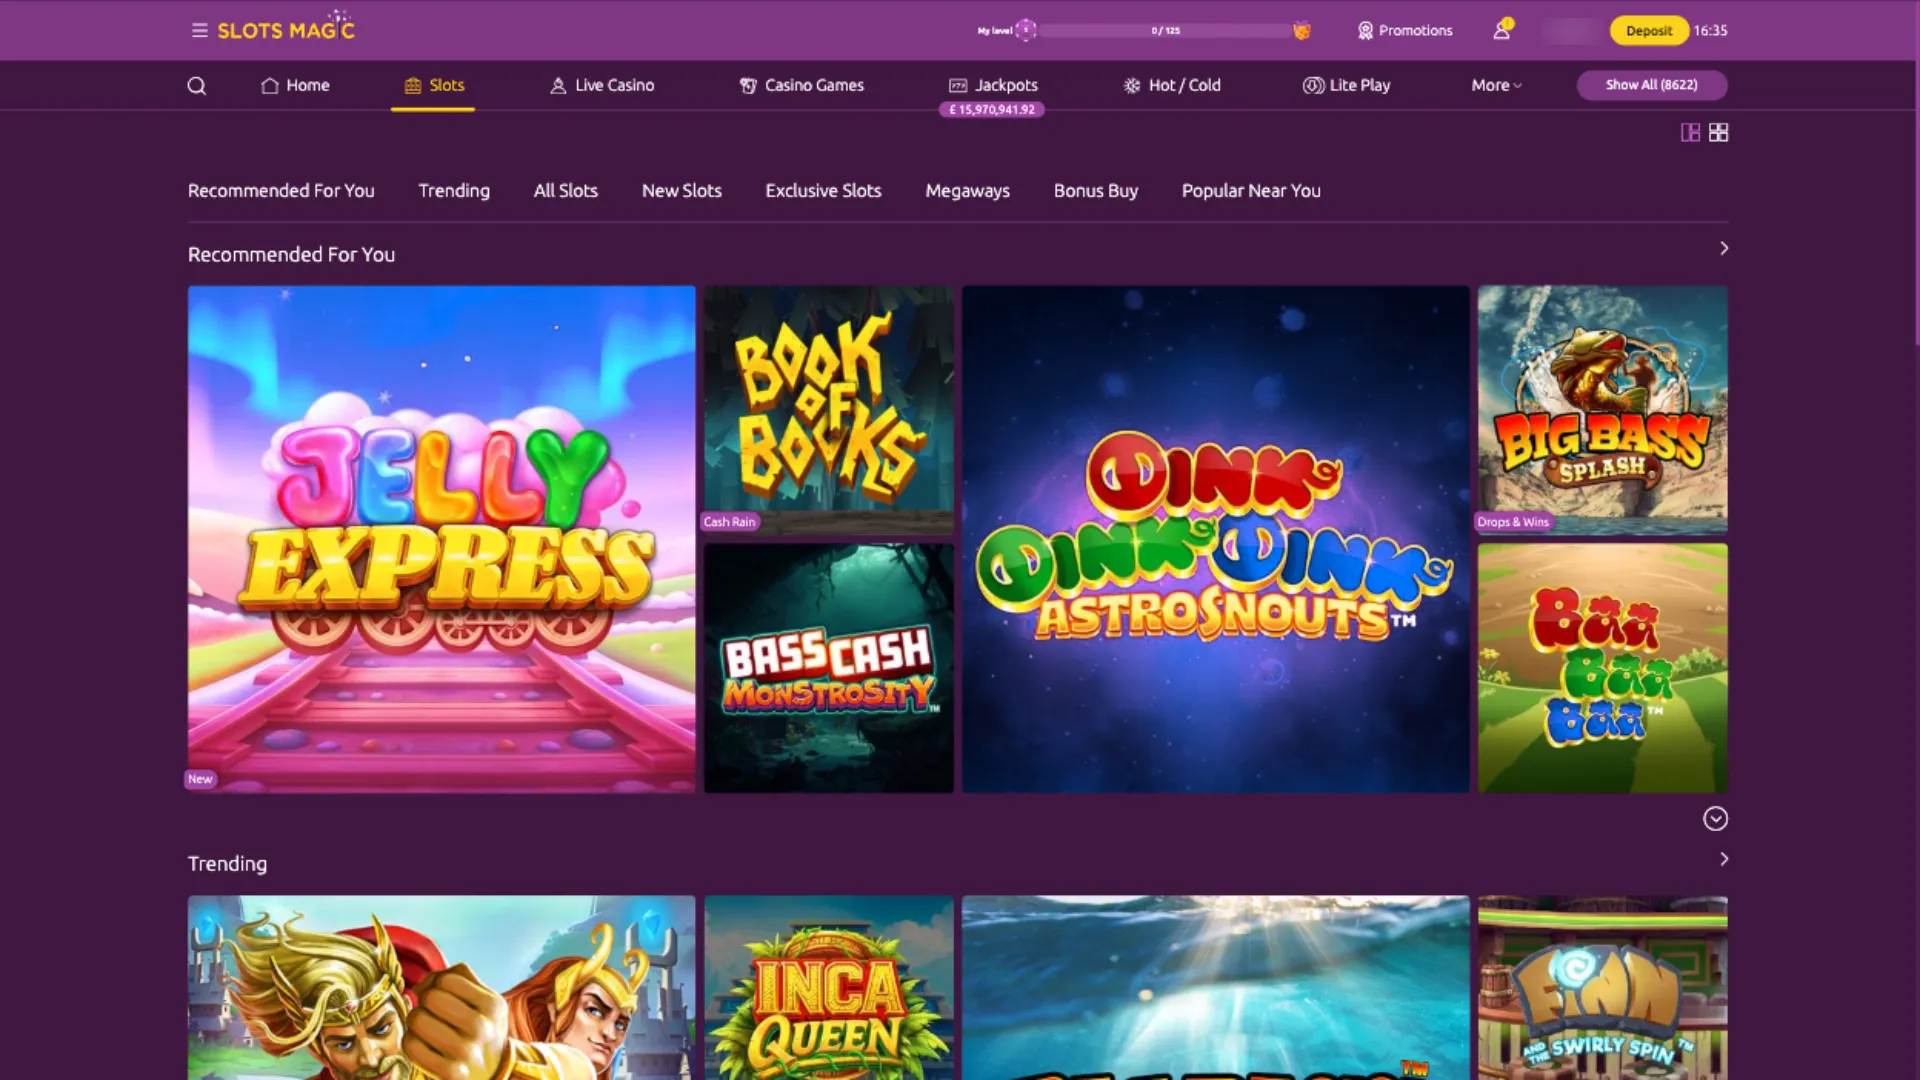The width and height of the screenshot is (1920, 1080).
Task: Open the Home nav item
Action: tap(295, 85)
